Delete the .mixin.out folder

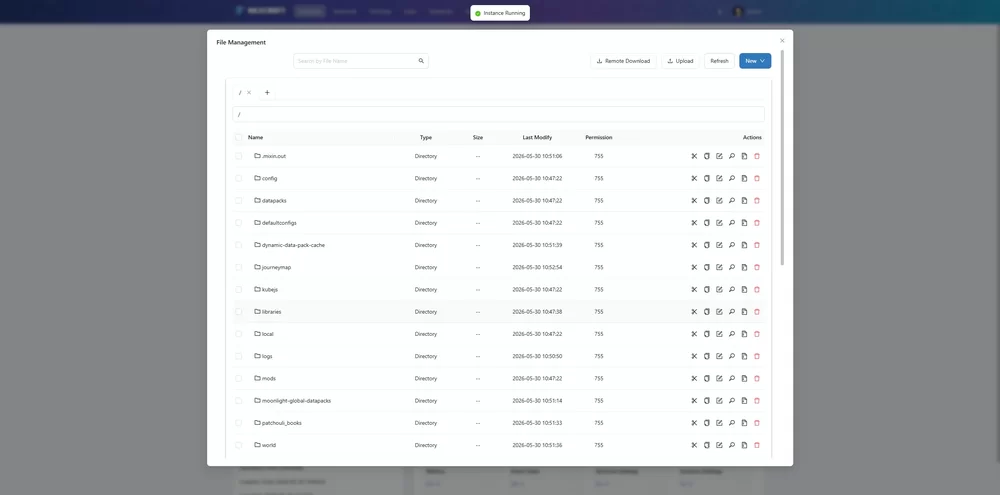point(757,156)
